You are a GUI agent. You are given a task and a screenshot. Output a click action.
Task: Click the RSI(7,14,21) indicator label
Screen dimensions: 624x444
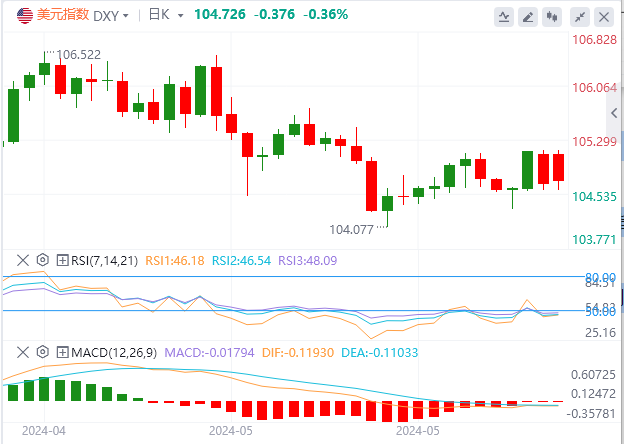[103, 260]
